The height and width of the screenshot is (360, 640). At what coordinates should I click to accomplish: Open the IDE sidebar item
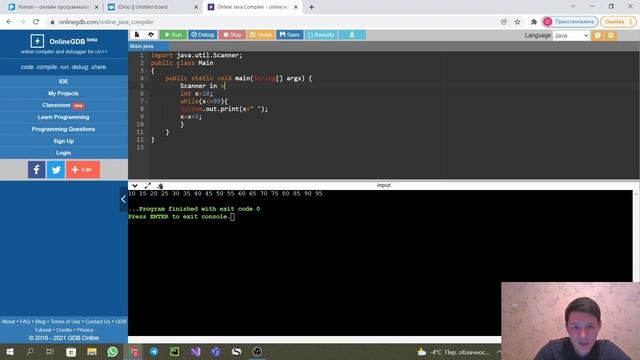point(63,81)
